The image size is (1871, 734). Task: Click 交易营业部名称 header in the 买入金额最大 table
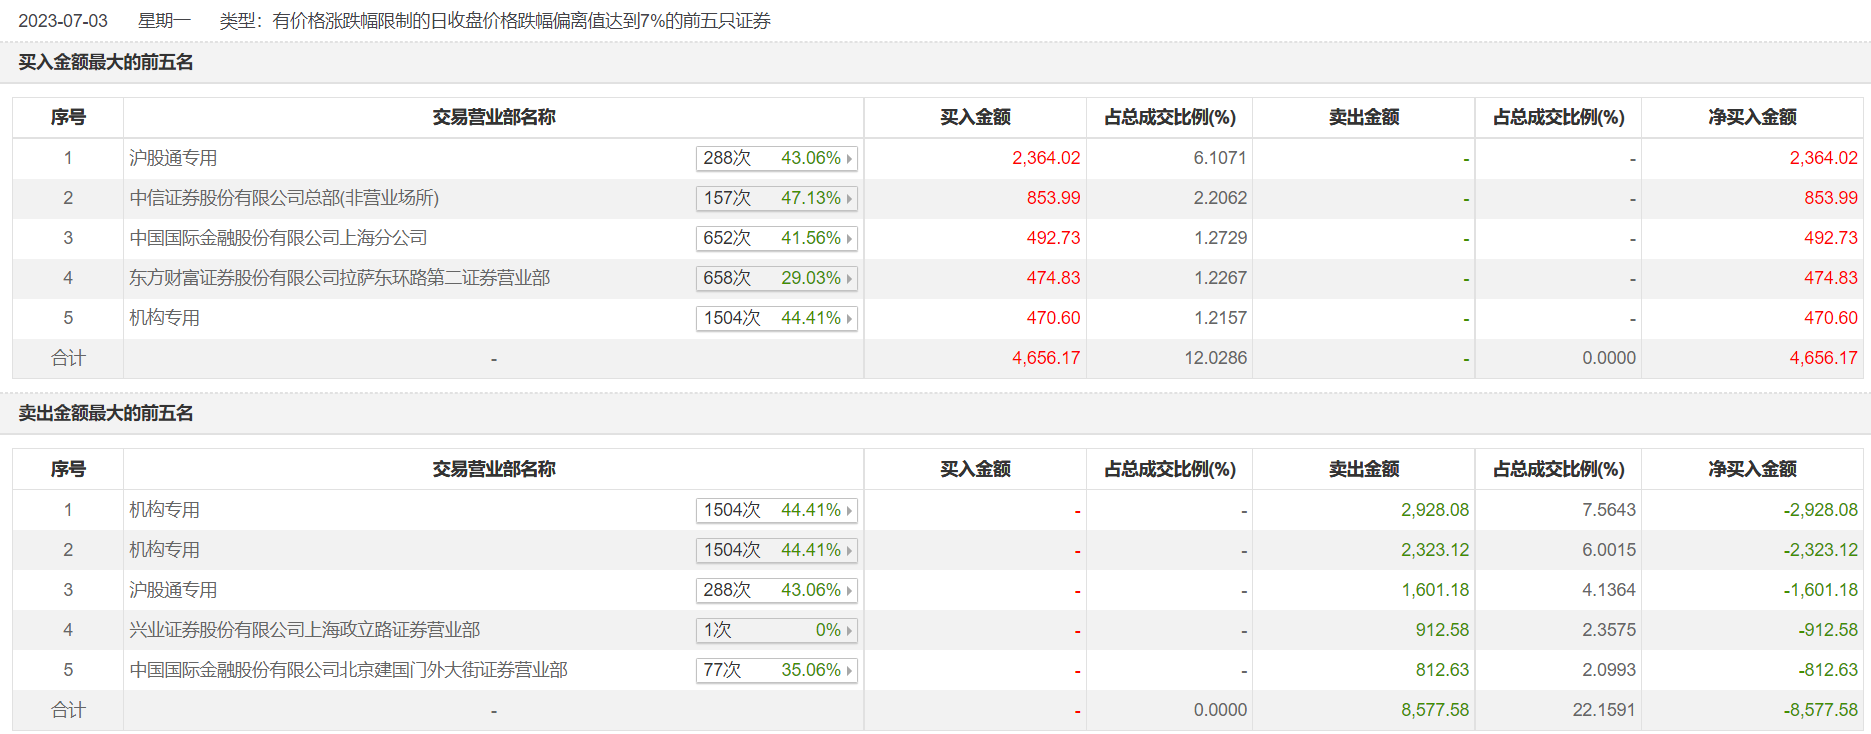[494, 117]
